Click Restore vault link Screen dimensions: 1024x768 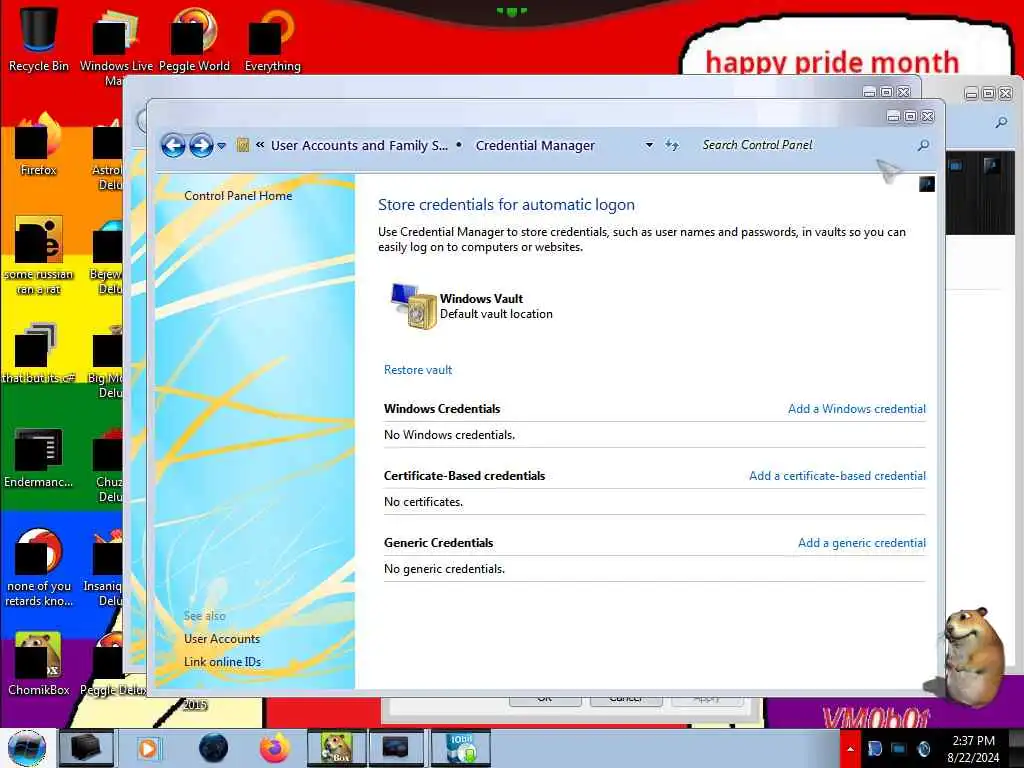point(418,370)
